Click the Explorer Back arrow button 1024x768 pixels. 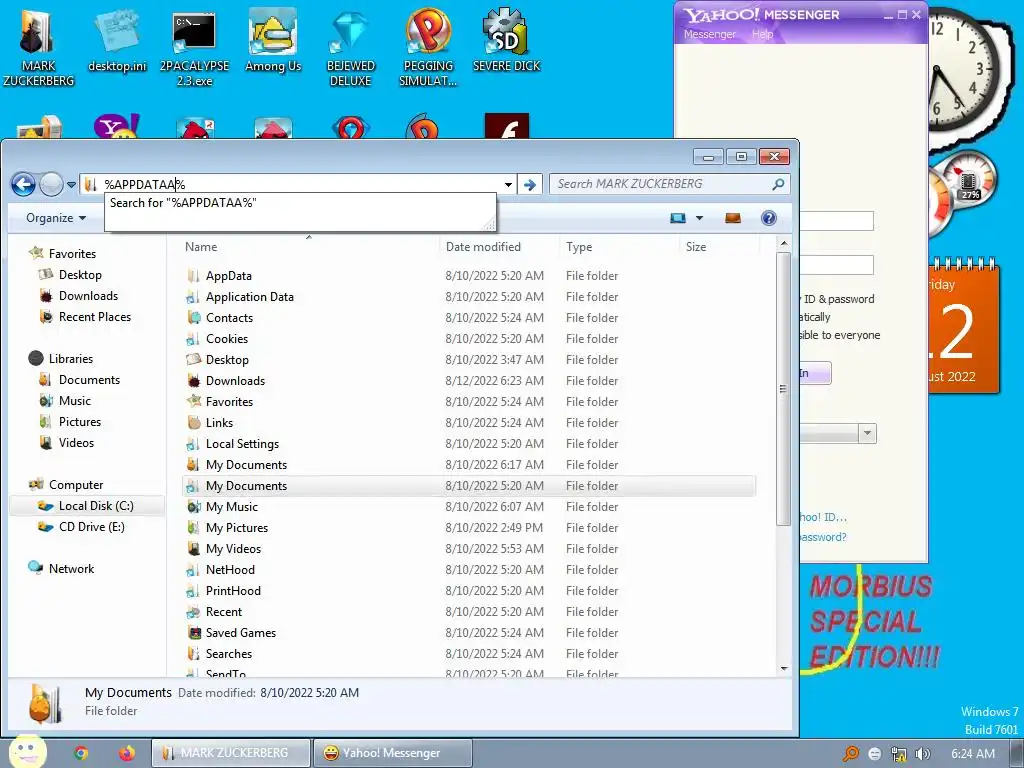[x=24, y=185]
